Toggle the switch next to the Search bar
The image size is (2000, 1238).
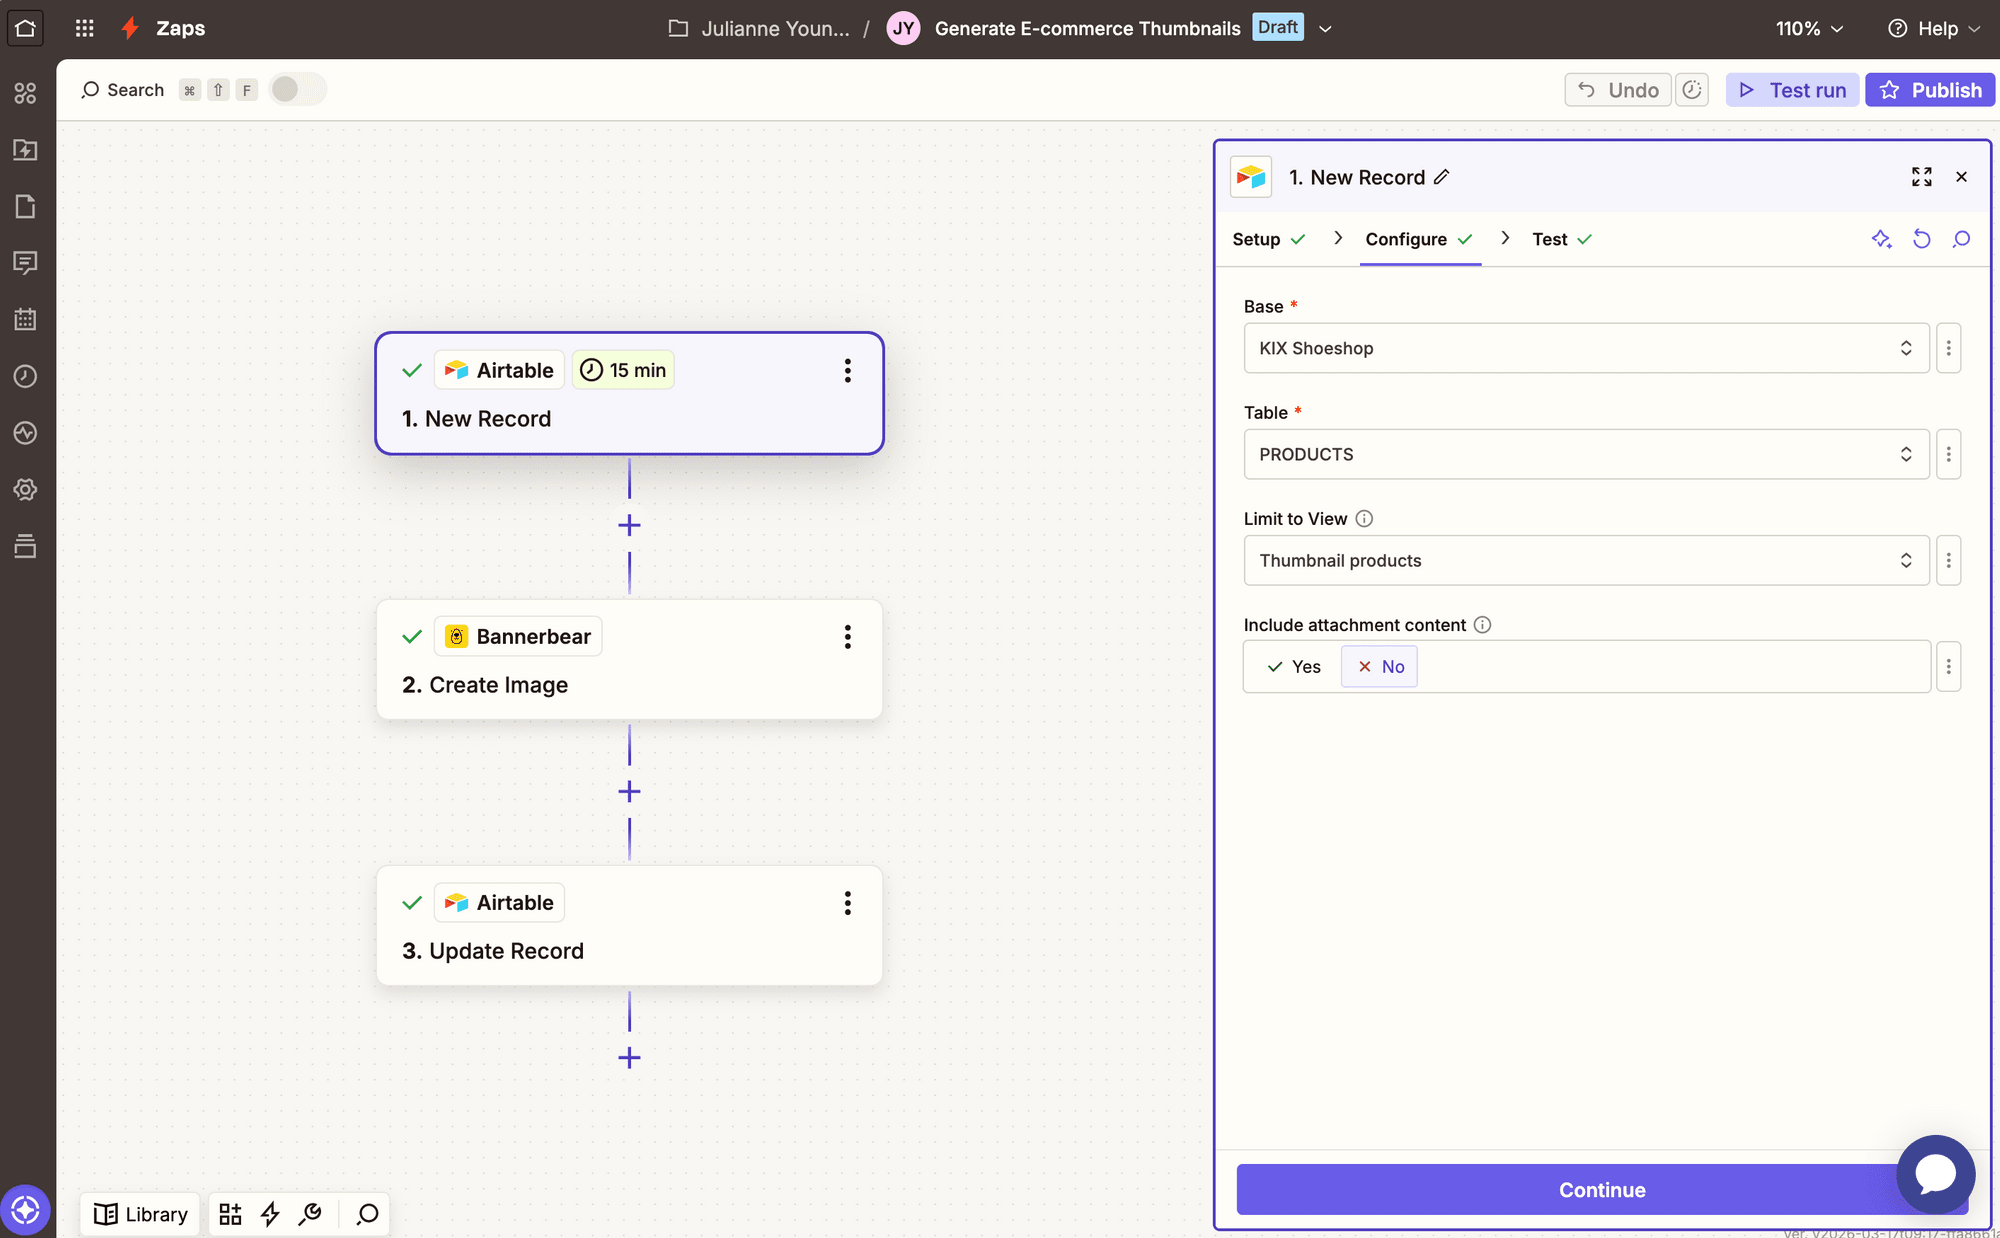point(297,89)
